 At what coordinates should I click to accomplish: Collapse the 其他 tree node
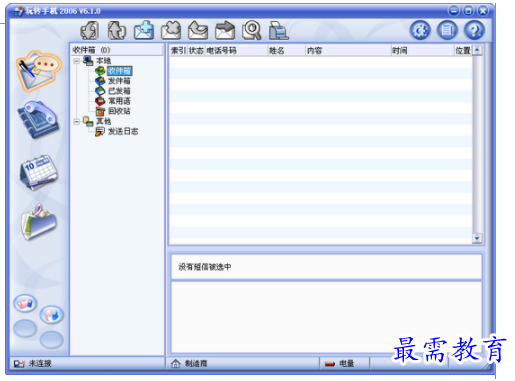(x=77, y=122)
